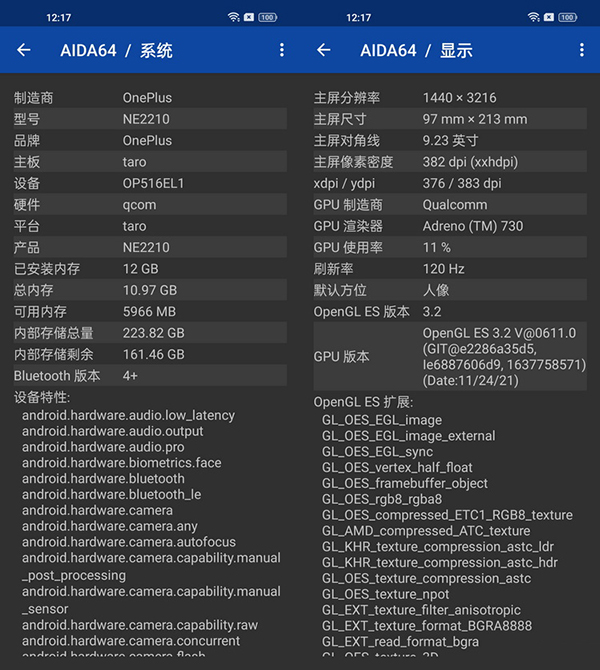
Task: Tap the 已安装内存 12 GB row
Action: 150,269
